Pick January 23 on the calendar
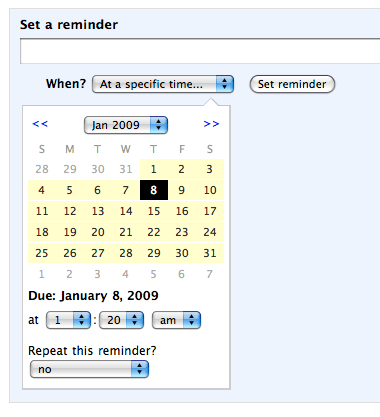The image size is (380, 417). click(182, 232)
